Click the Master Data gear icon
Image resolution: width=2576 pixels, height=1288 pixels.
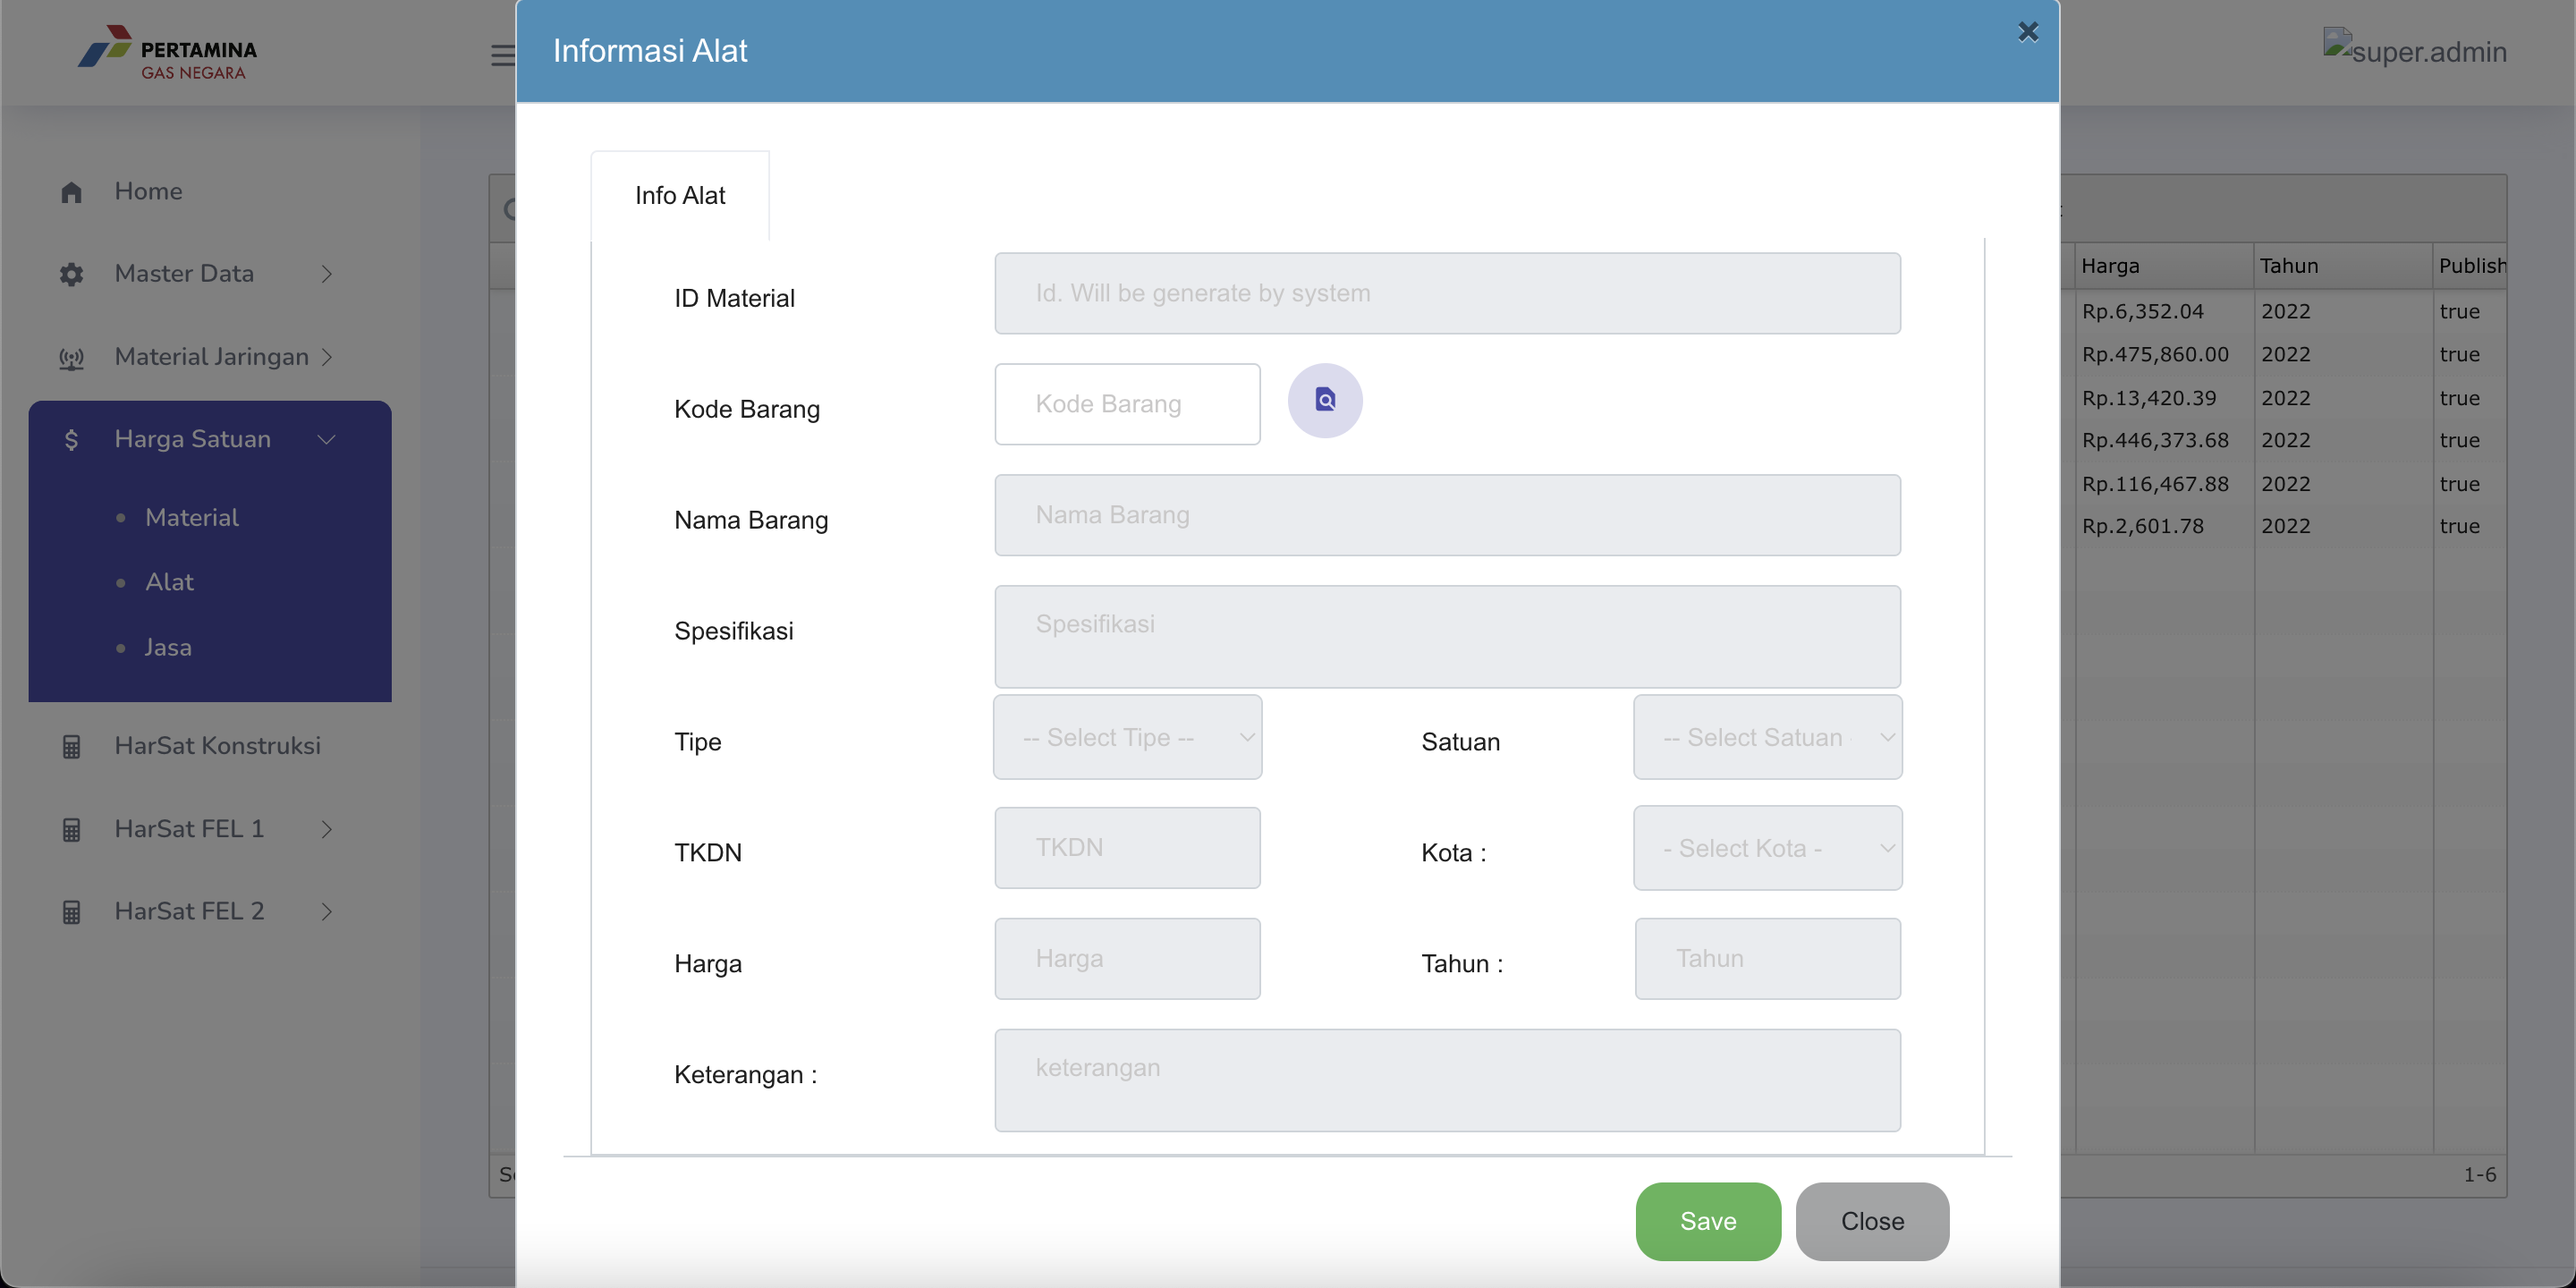tap(71, 274)
